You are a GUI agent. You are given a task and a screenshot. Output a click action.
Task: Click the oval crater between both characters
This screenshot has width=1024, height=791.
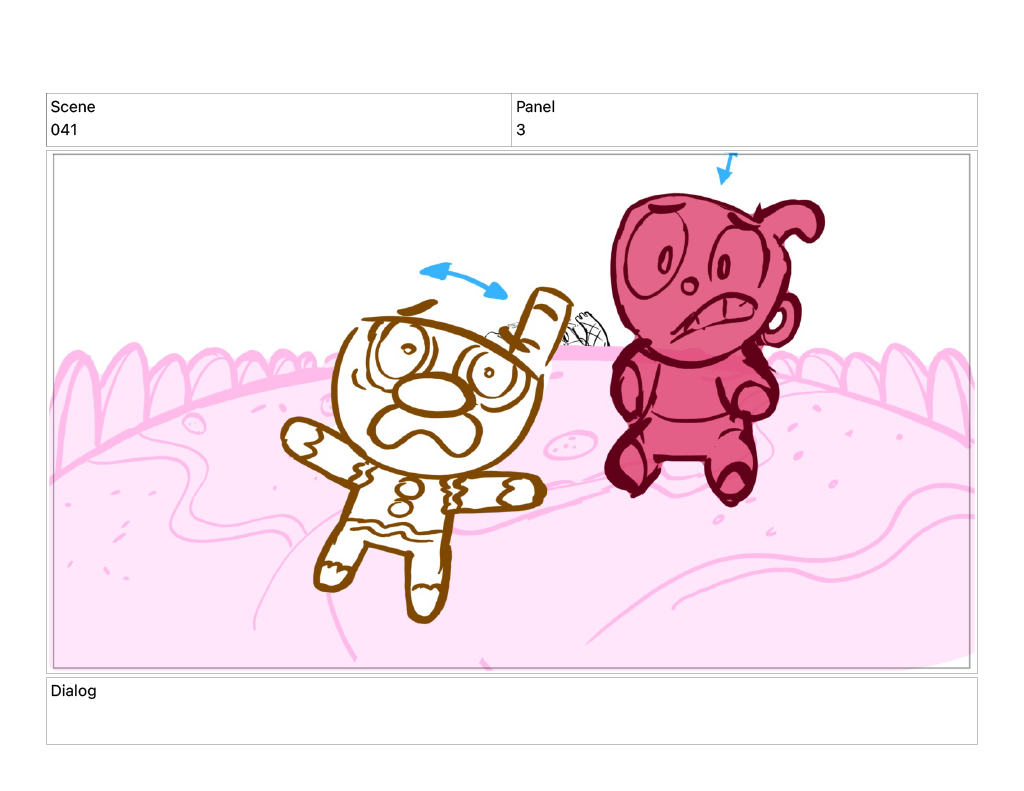pos(574,442)
